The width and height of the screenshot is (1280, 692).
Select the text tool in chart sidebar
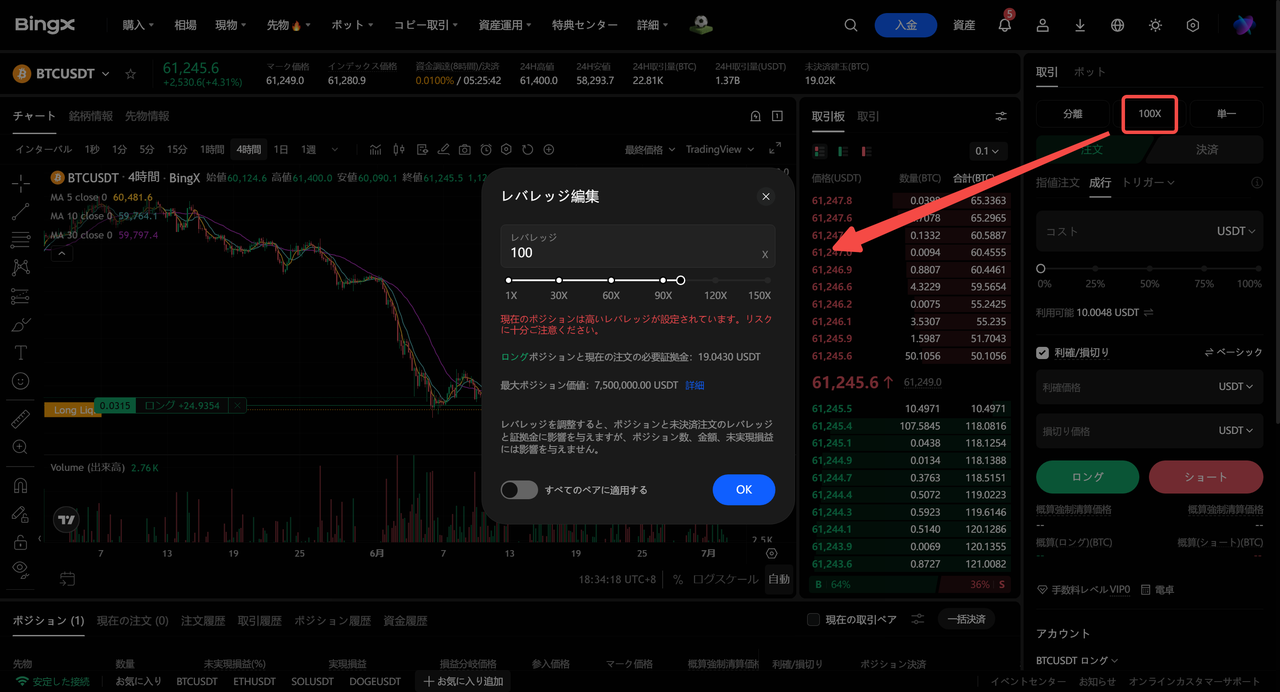(x=20, y=353)
